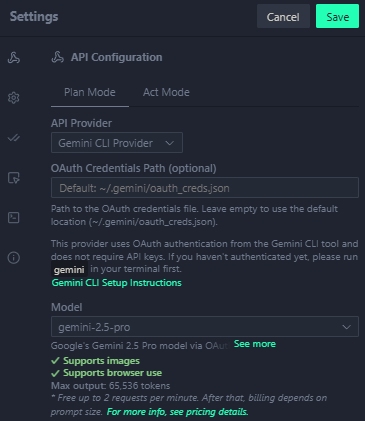Open General settings via the gear icon
Viewport: 365px width, 421px height.
14,98
